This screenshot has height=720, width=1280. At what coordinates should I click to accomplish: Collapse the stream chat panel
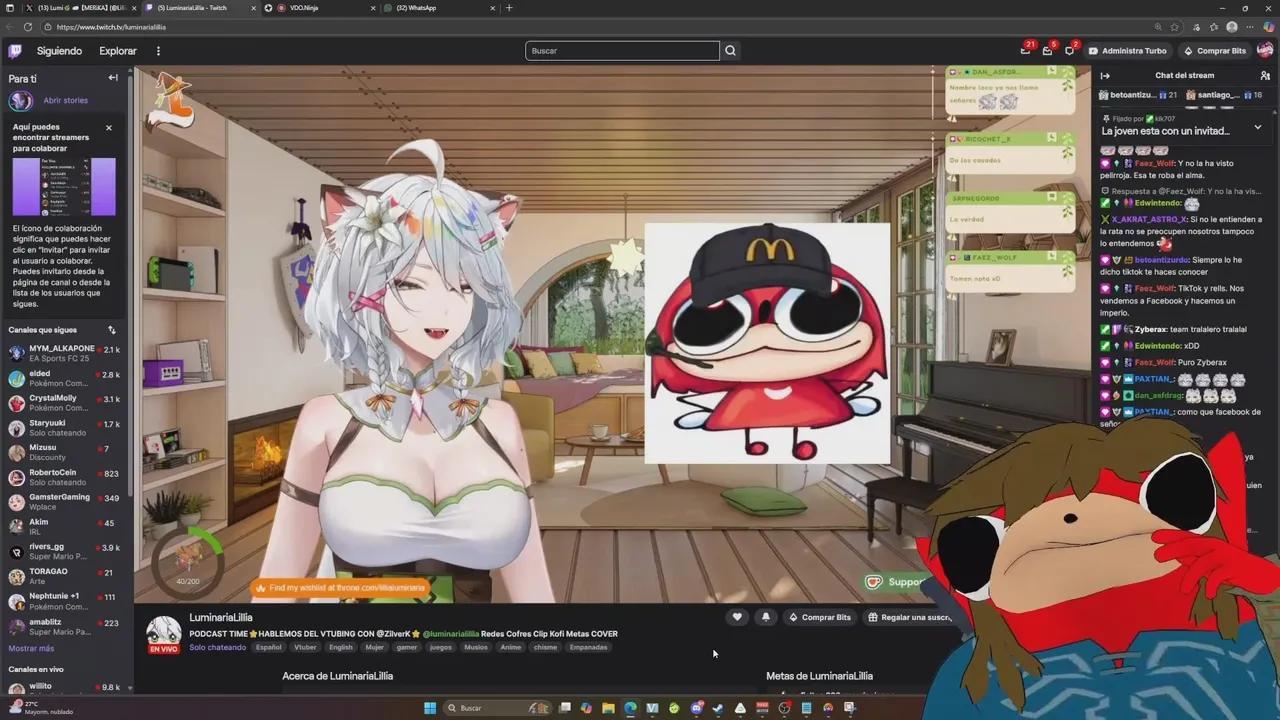(x=1105, y=75)
